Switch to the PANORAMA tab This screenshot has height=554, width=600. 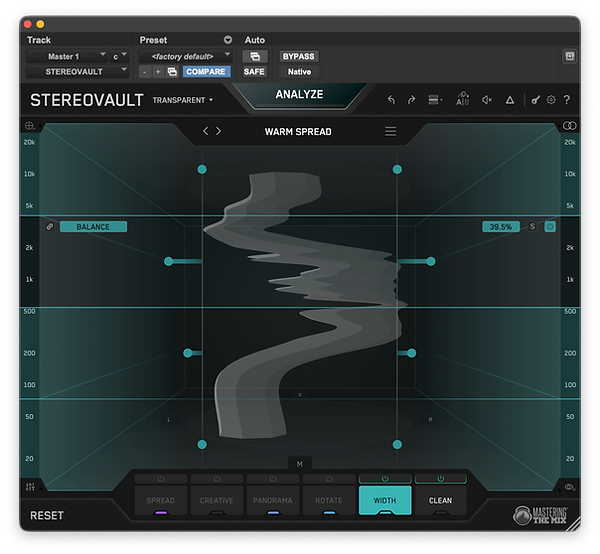coord(273,500)
